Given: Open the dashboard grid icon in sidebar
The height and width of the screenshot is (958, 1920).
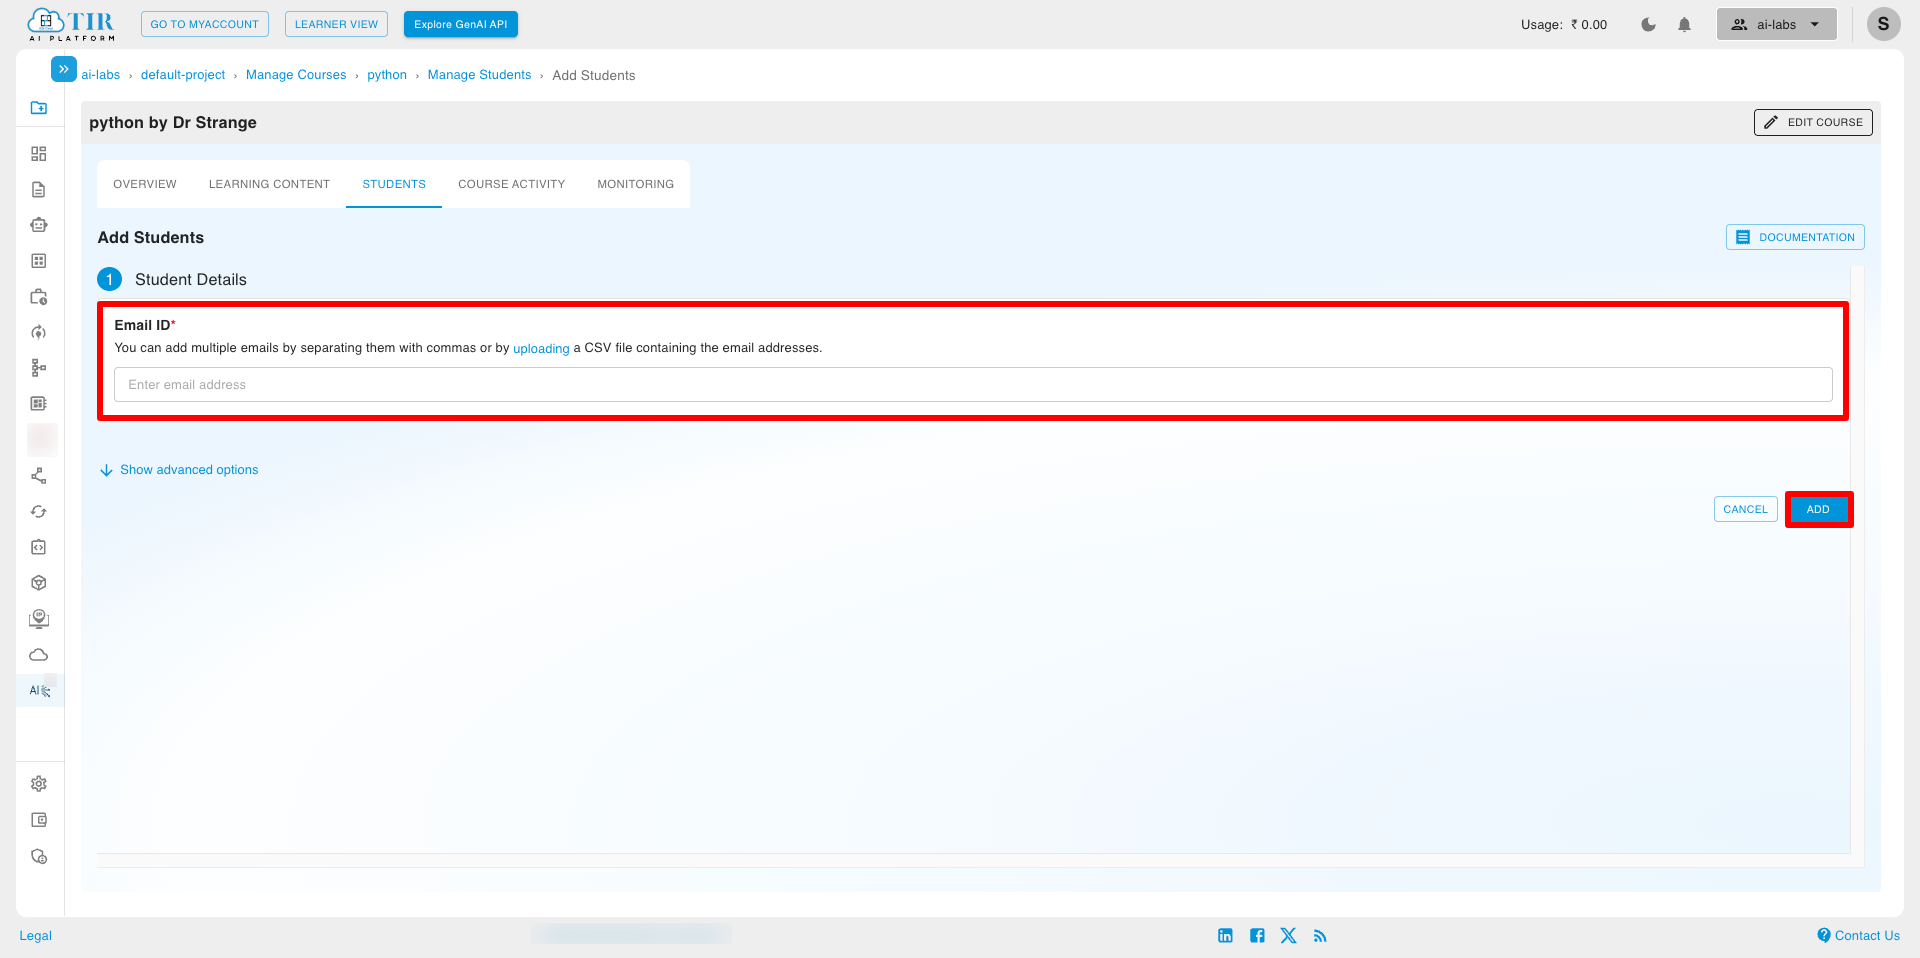Looking at the screenshot, I should 39,154.
